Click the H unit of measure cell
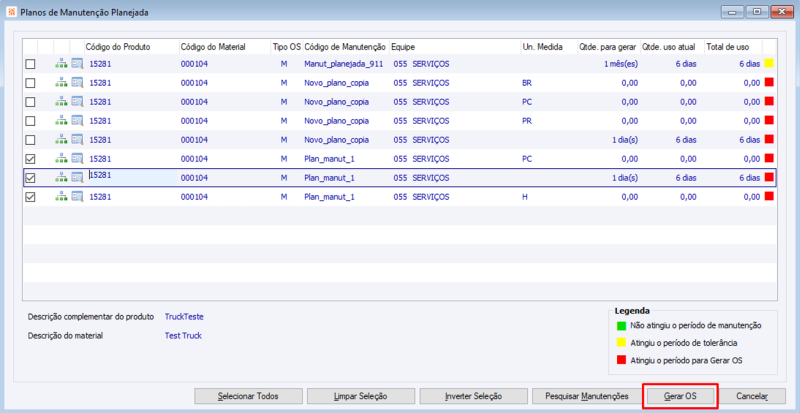Viewport: 800px width, 413px height. click(x=524, y=197)
